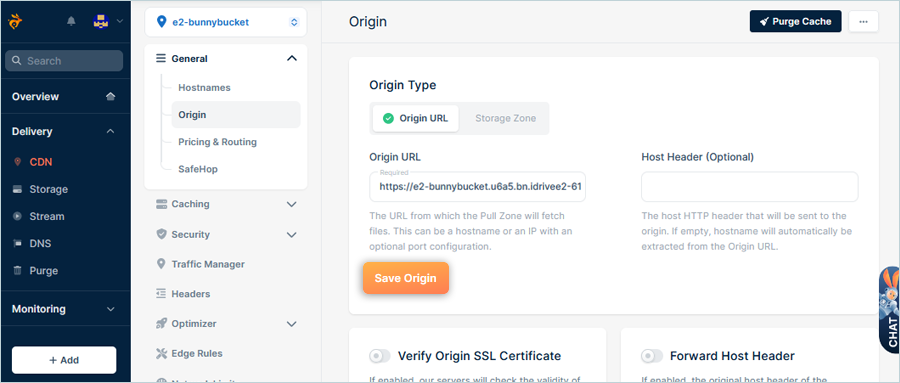Click the Search field in sidebar
This screenshot has height=383, width=900.
click(64, 61)
